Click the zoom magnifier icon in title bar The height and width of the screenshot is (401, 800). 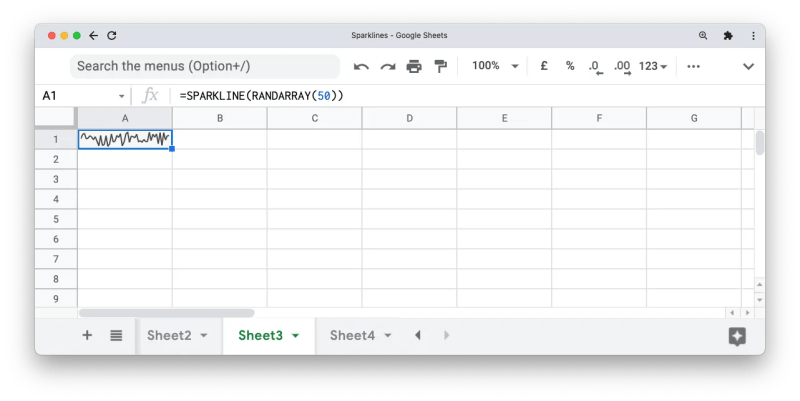[x=703, y=35]
